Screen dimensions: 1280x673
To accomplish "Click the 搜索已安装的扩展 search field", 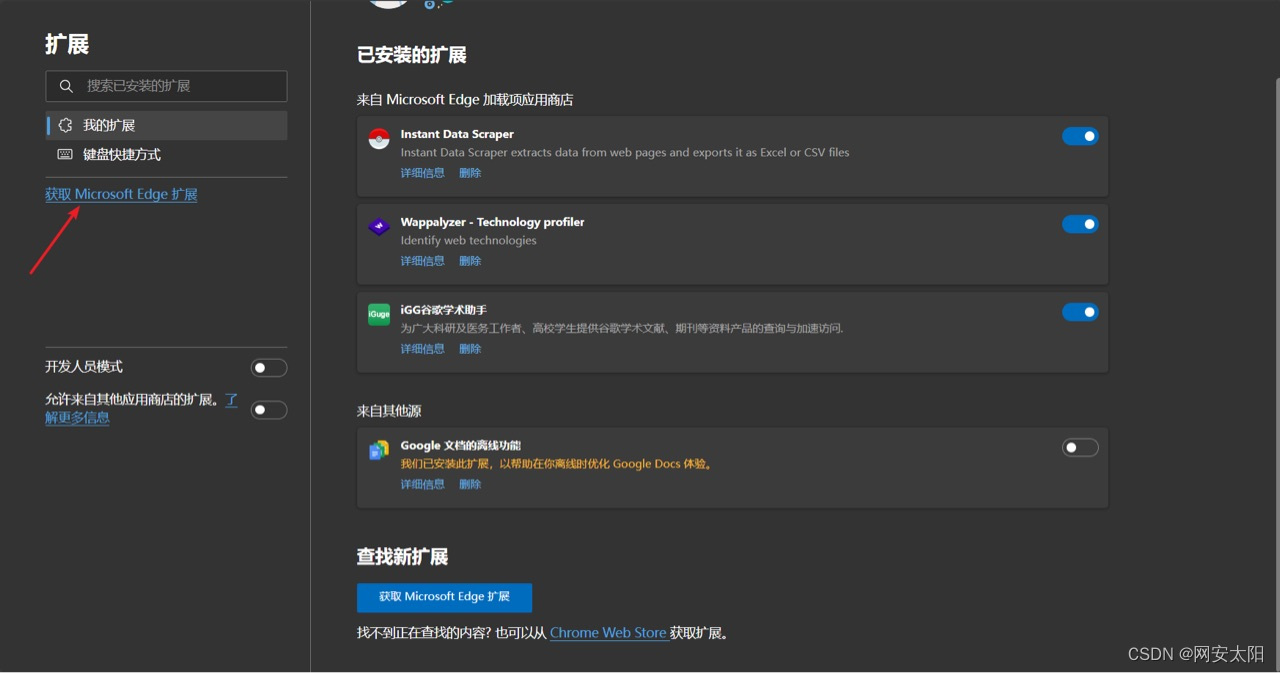I will coord(166,86).
